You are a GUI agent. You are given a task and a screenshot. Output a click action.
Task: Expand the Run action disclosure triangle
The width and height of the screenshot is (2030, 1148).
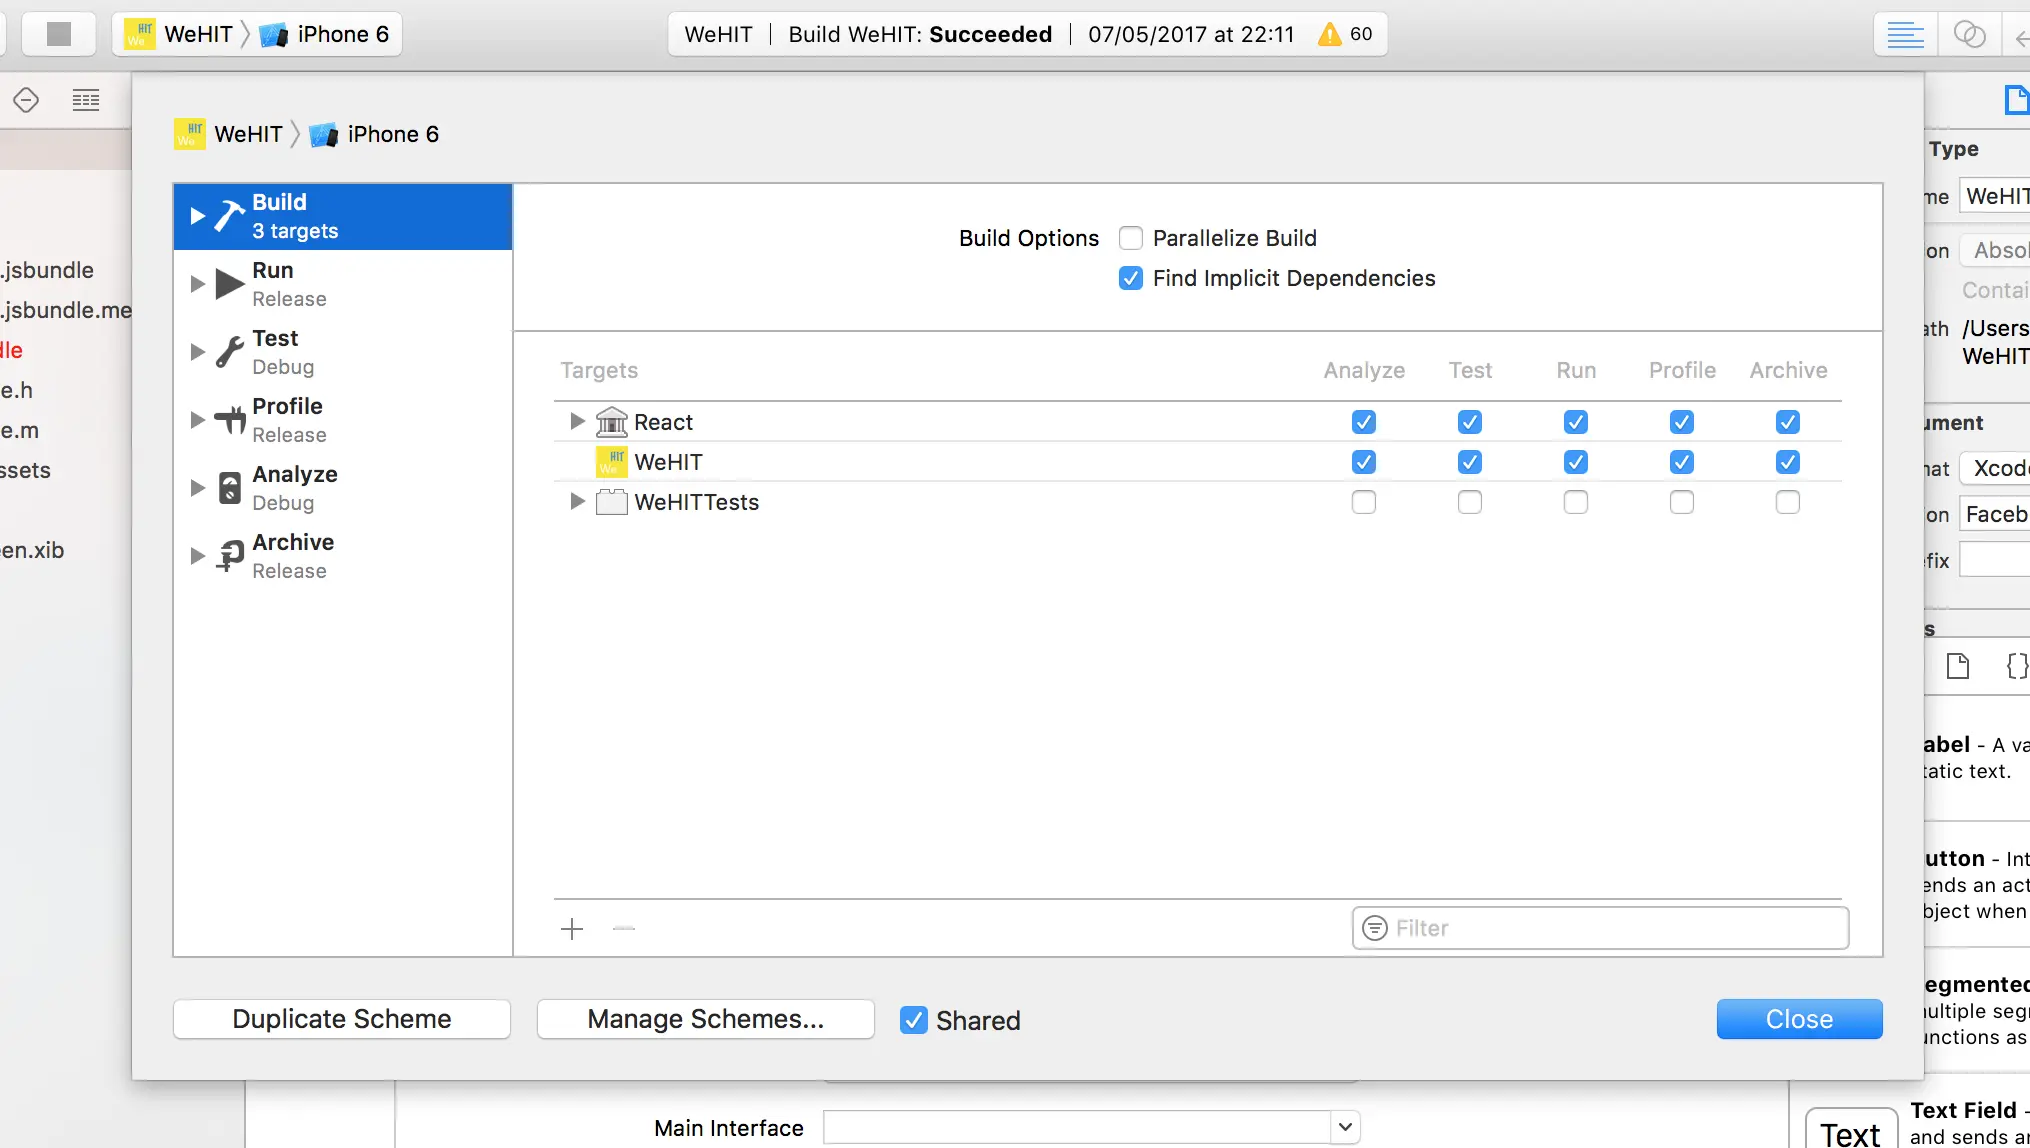tap(197, 284)
